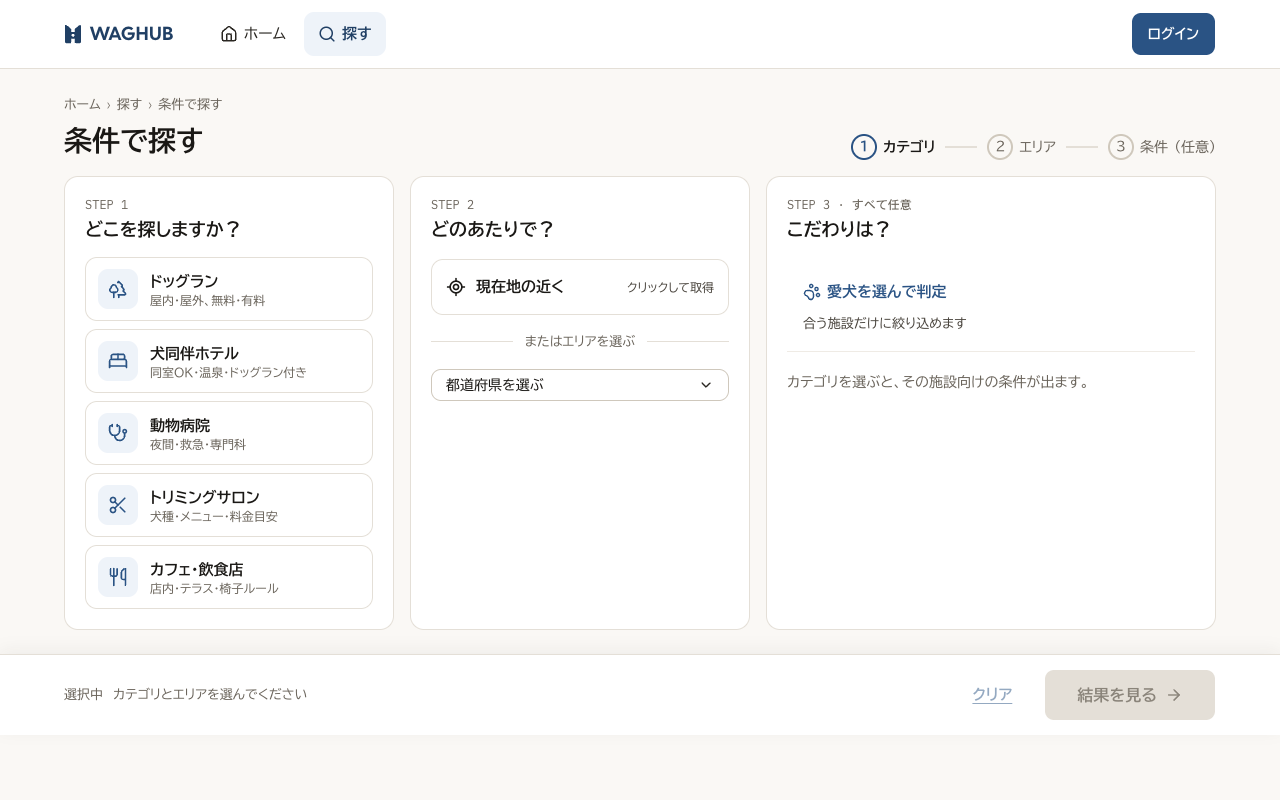
Task: Click the house icon beside ホーム
Action: coord(229,34)
